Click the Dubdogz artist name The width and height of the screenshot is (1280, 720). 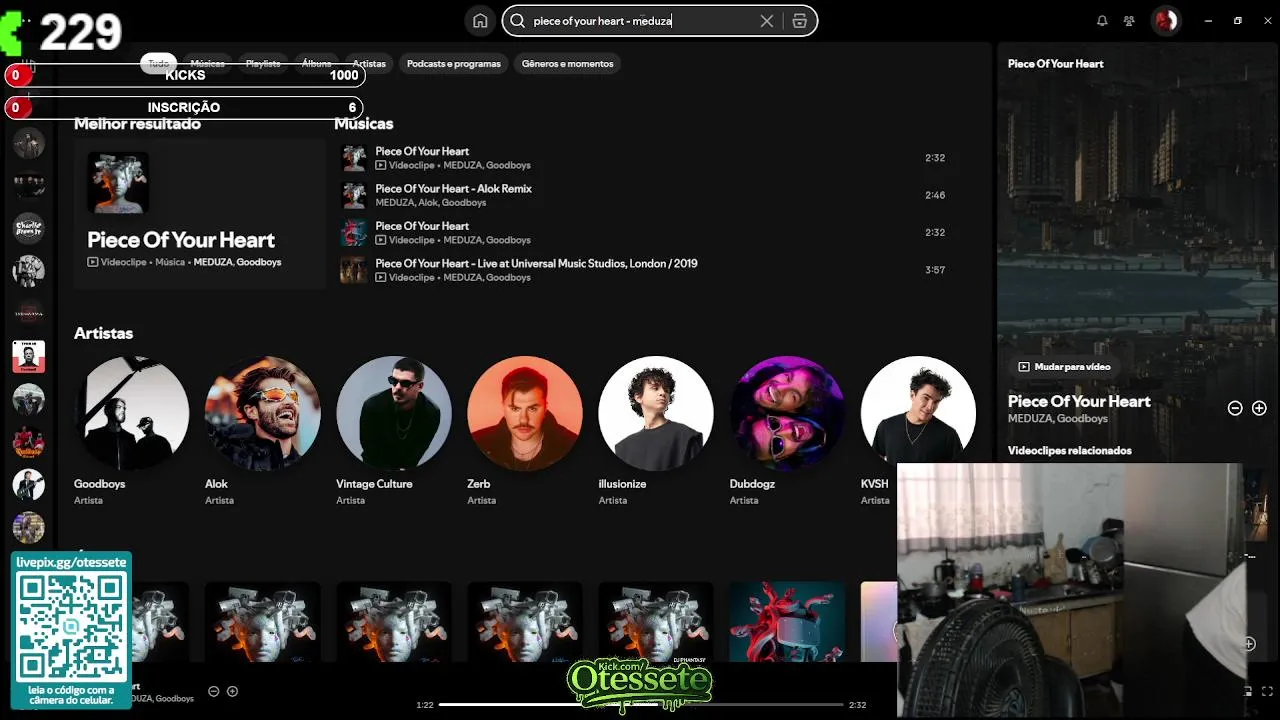coord(754,484)
